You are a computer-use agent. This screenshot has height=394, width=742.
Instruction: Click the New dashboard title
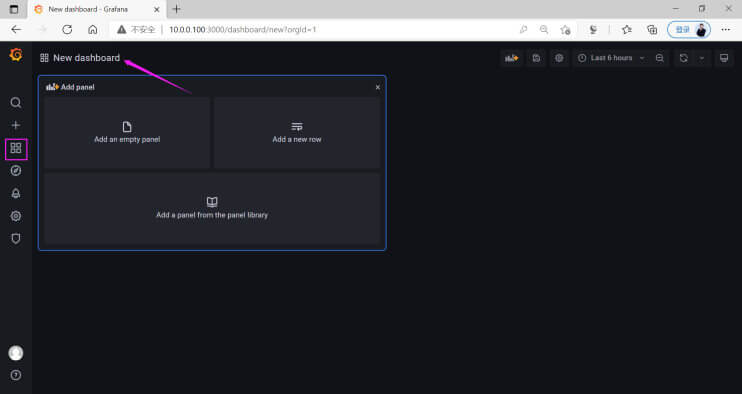[x=87, y=58]
